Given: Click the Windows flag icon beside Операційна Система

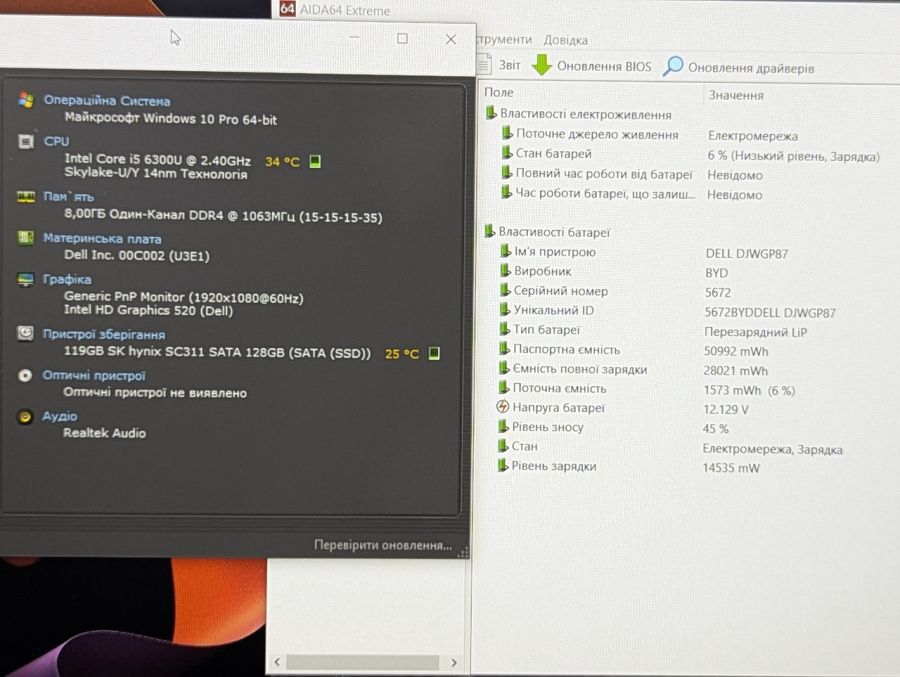Looking at the screenshot, I should point(25,100).
